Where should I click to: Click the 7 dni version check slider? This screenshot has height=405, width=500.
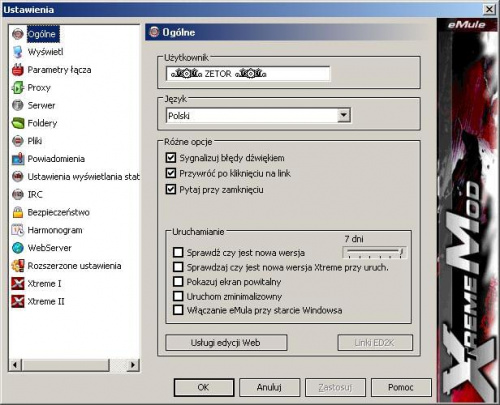pyautogui.click(x=374, y=252)
